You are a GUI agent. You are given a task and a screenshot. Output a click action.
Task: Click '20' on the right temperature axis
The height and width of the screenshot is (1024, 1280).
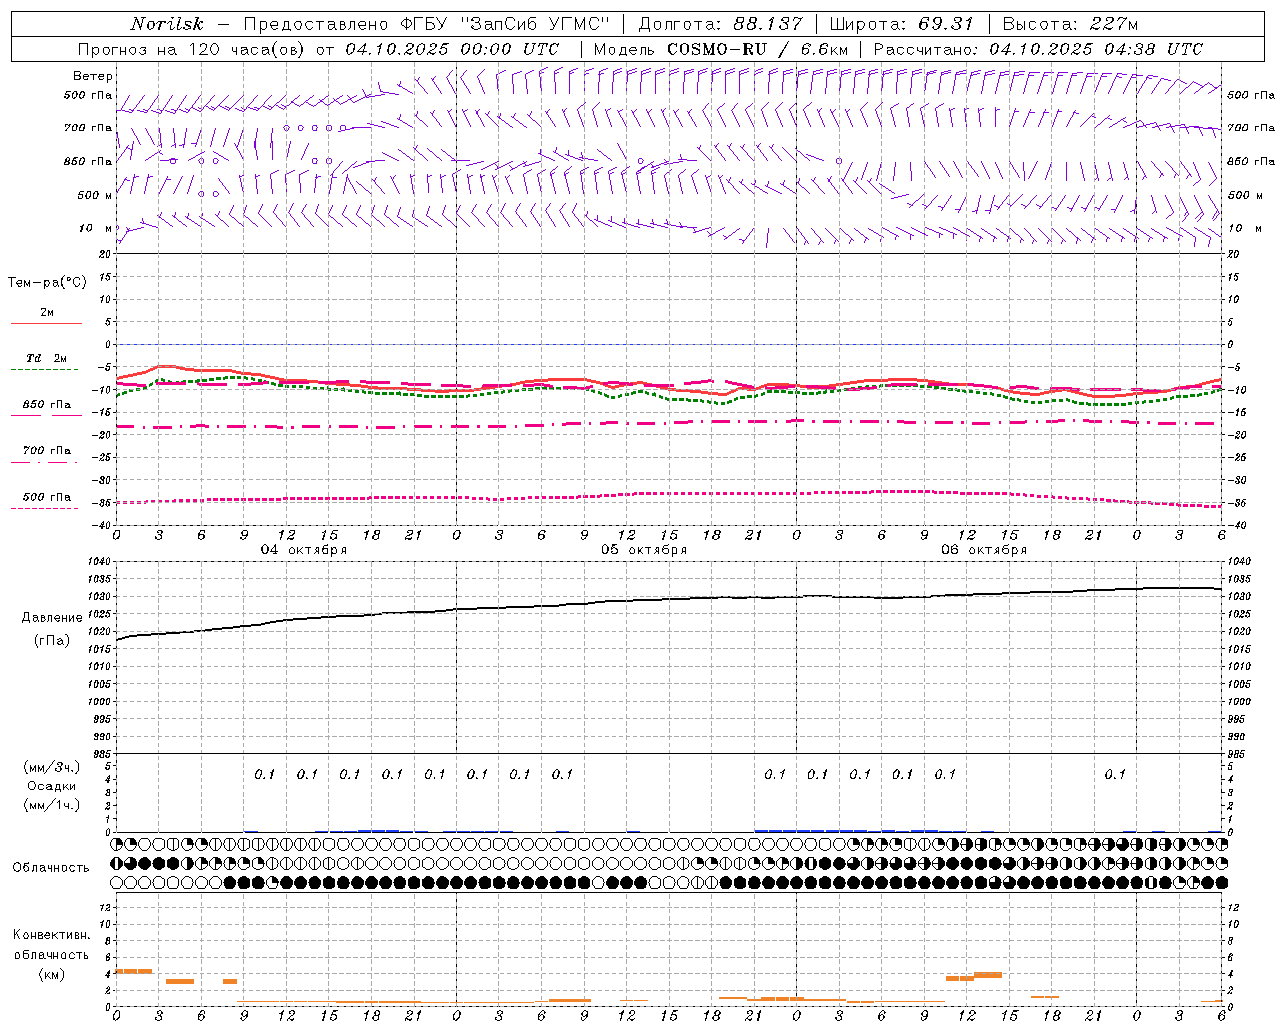[1233, 254]
